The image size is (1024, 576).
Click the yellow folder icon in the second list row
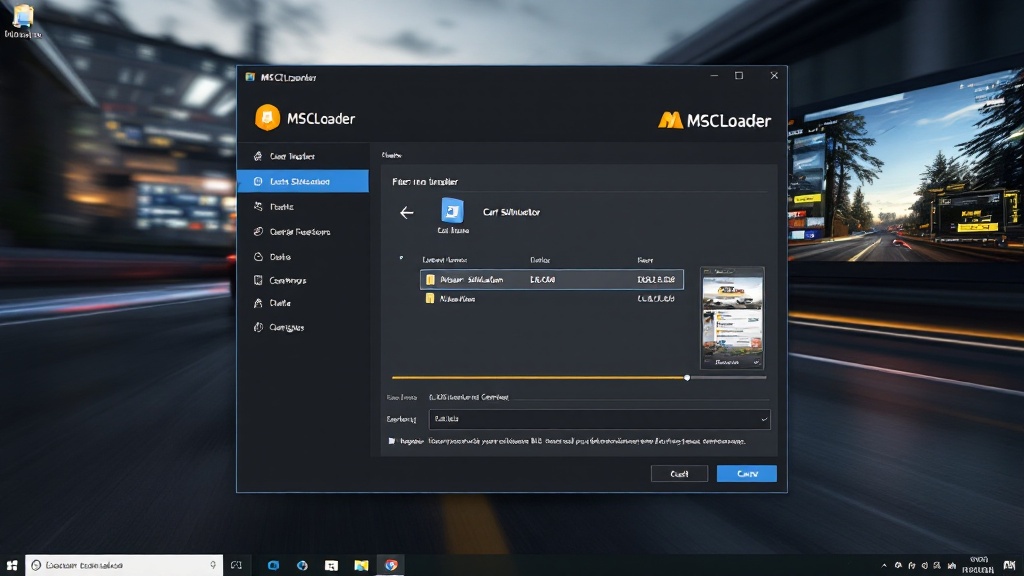pyautogui.click(x=430, y=298)
